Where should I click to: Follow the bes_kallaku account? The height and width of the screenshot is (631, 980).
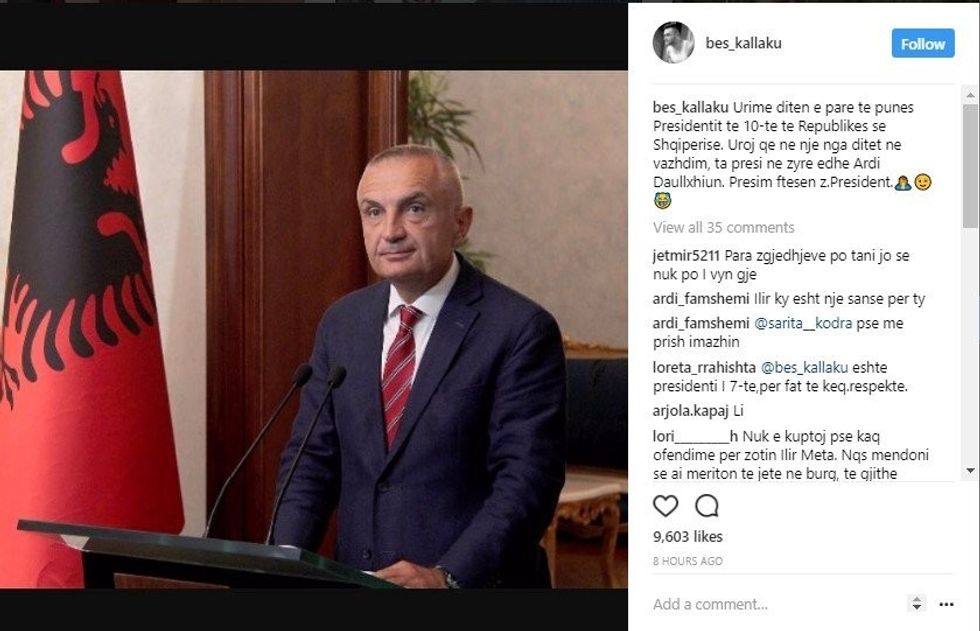coord(922,43)
